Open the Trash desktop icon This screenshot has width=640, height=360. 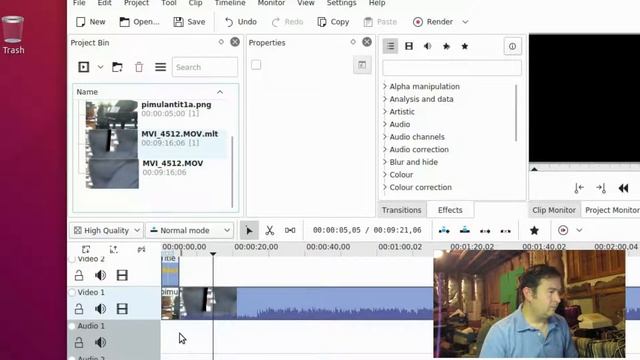[x=13, y=35]
